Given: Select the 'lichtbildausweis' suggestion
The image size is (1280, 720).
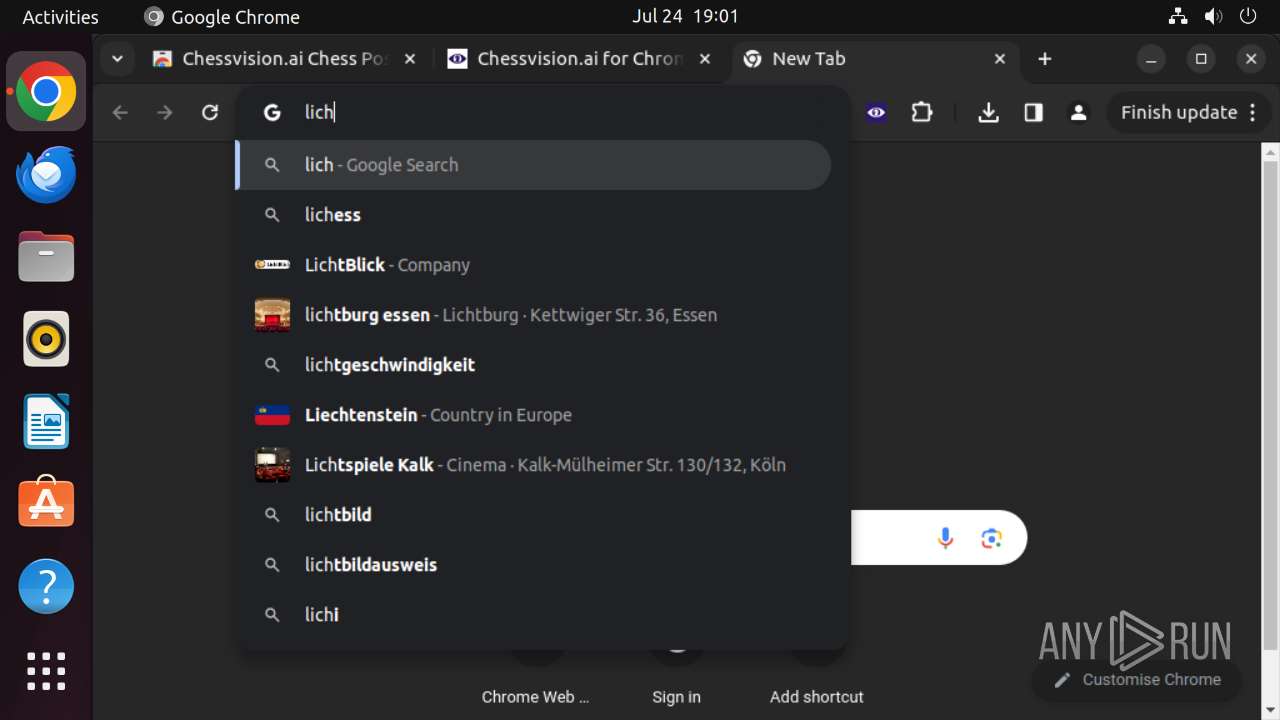Looking at the screenshot, I should pyautogui.click(x=533, y=565).
